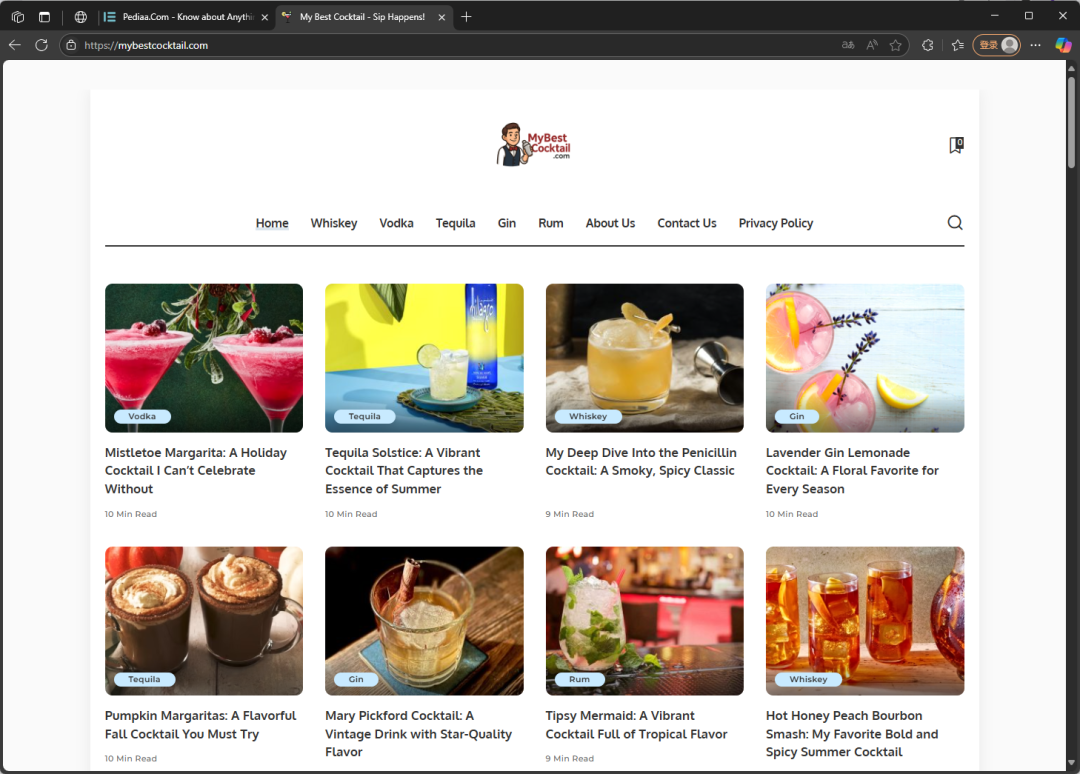Select Whiskey in the navigation menu
The height and width of the screenshot is (774, 1080).
point(333,223)
